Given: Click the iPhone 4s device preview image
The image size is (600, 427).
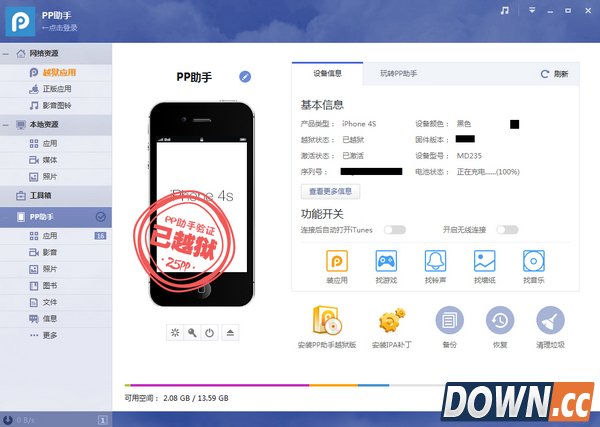Looking at the screenshot, I should (x=202, y=204).
